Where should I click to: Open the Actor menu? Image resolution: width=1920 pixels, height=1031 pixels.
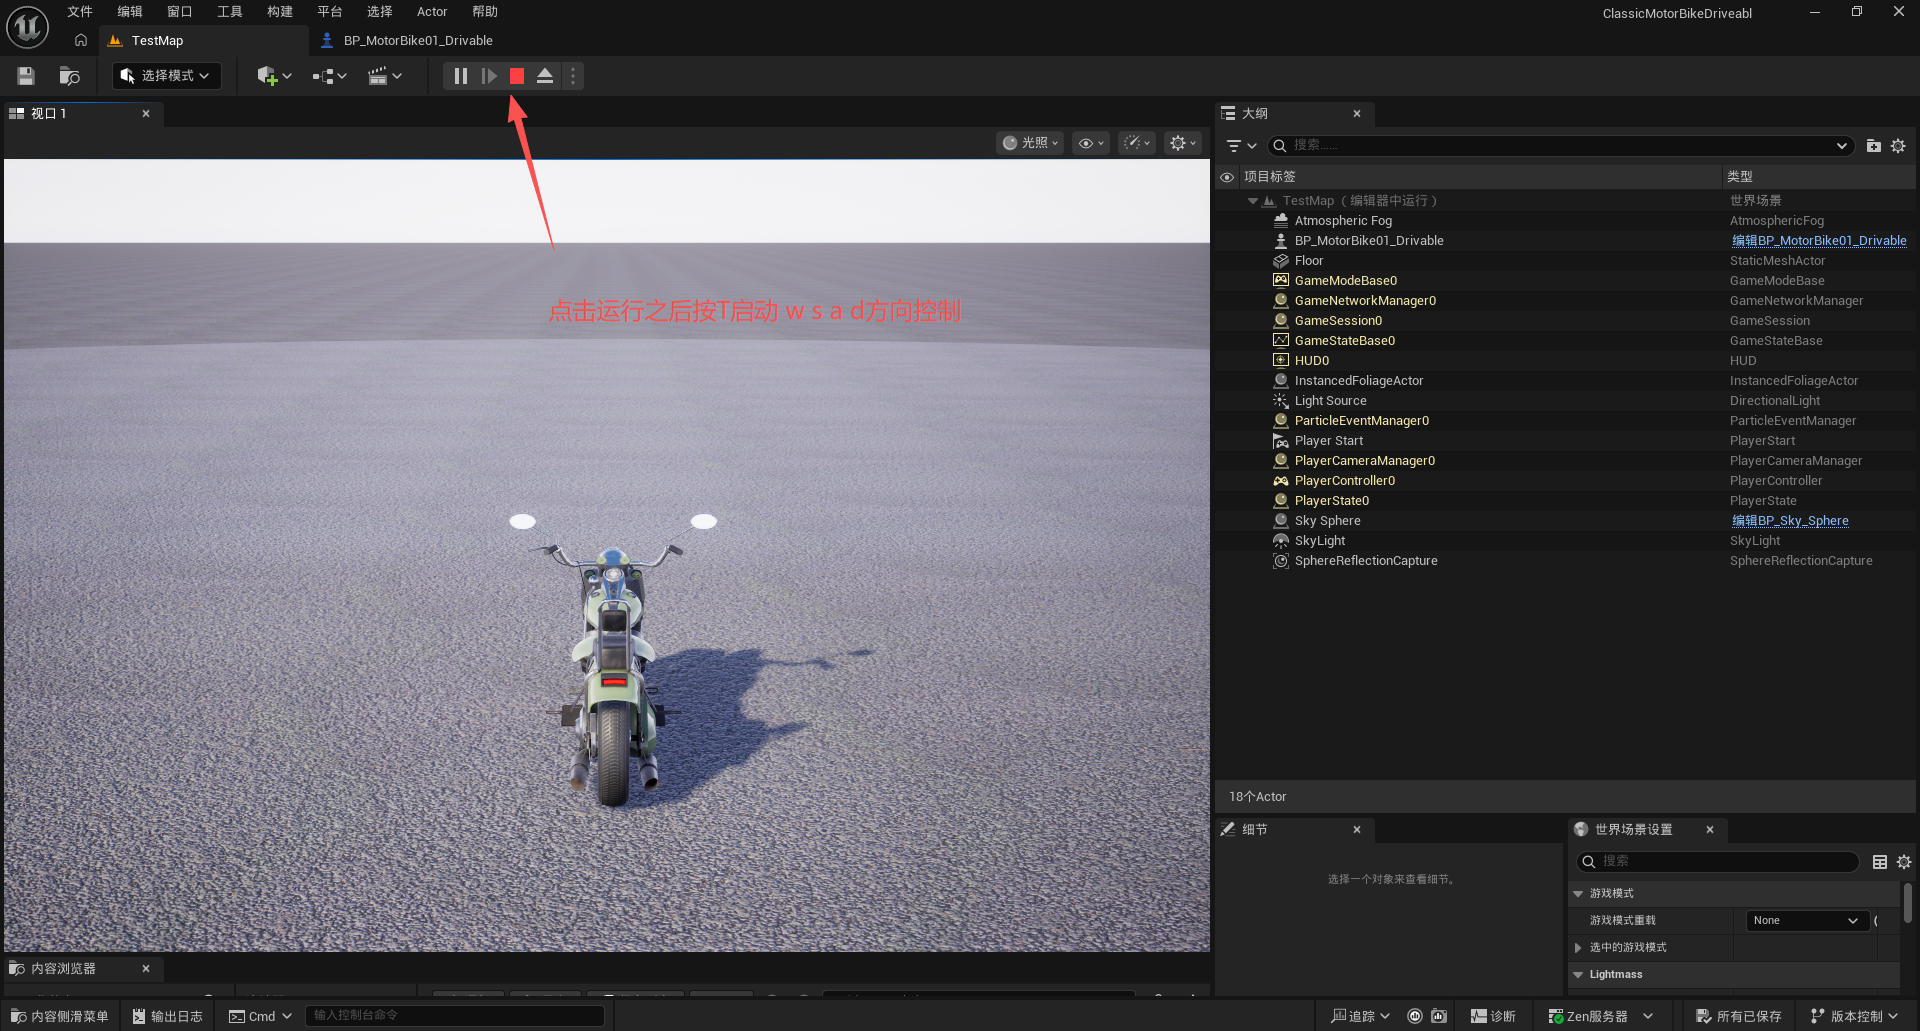[x=432, y=12]
